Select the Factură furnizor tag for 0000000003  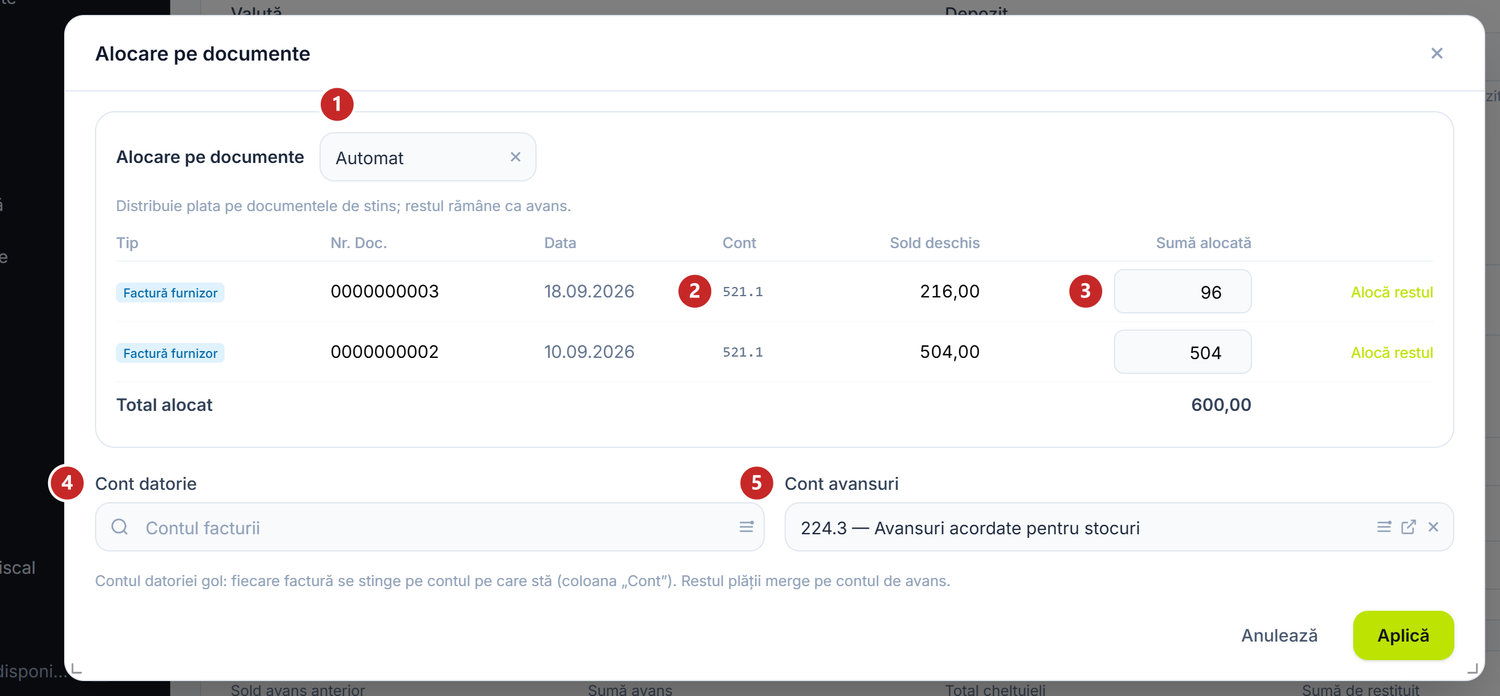[x=170, y=293]
